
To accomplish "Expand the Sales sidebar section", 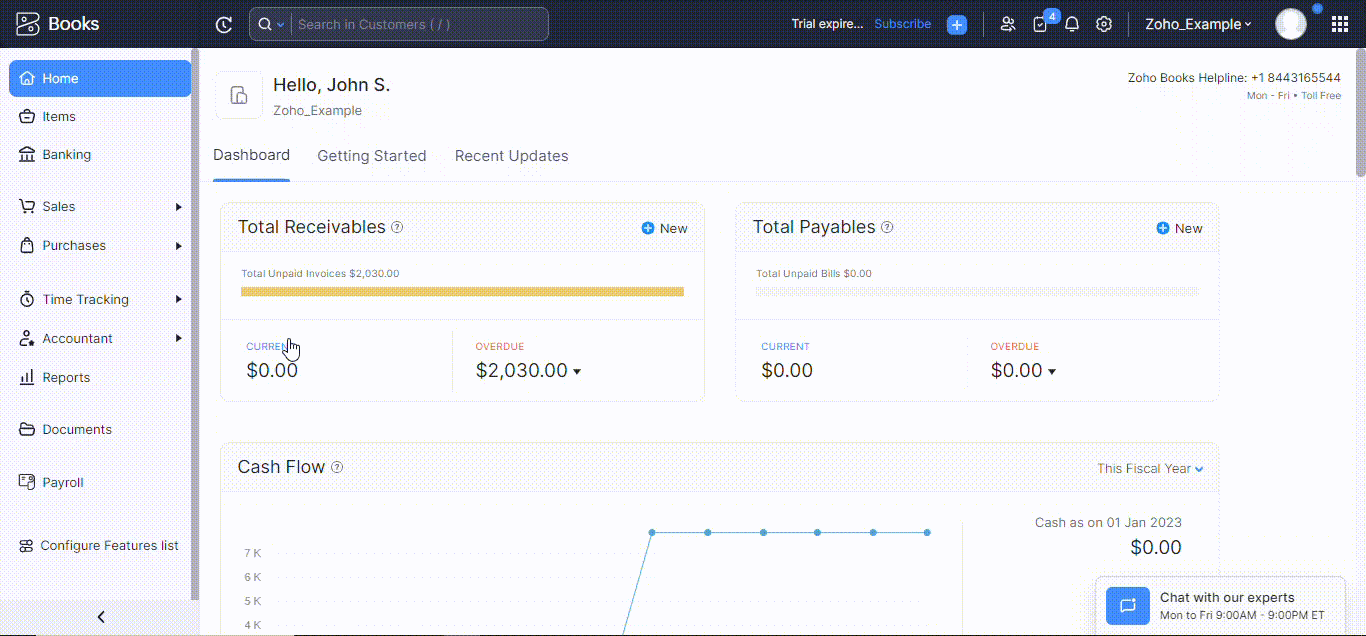I will tap(60, 206).
